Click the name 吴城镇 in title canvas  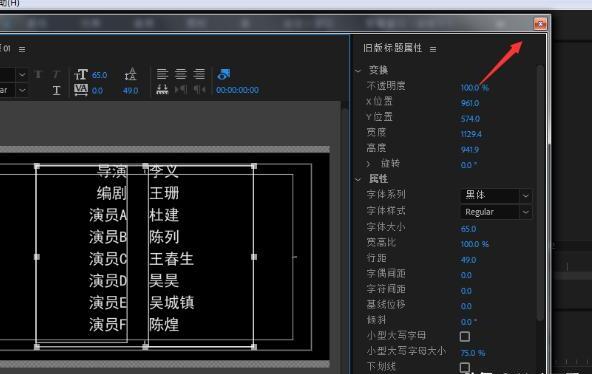tap(171, 303)
